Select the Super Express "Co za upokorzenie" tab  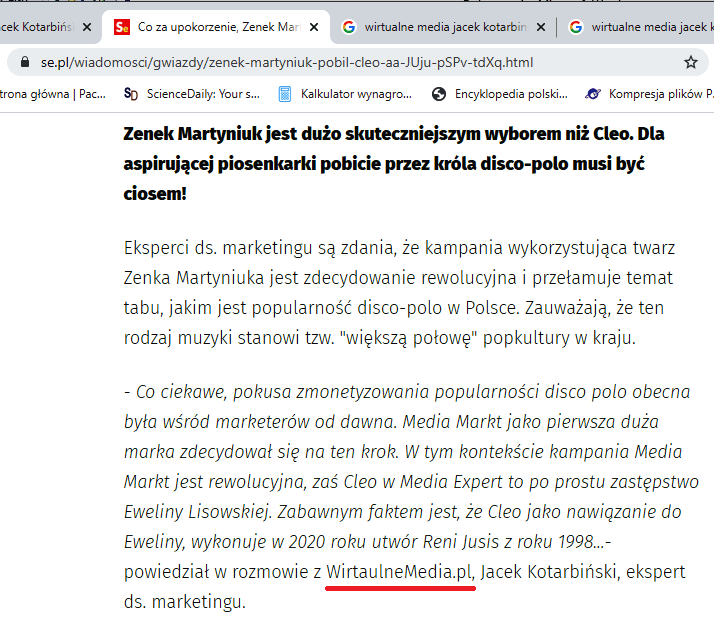[x=216, y=27]
